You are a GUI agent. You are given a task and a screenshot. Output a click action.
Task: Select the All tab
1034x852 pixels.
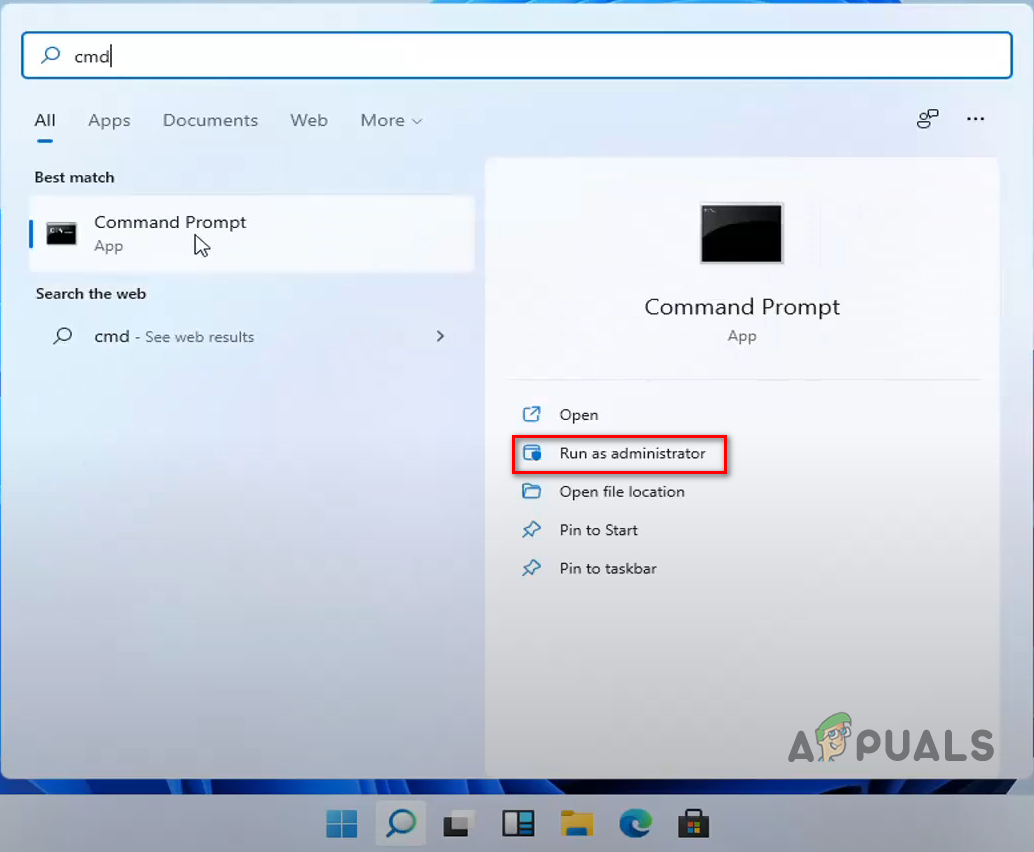[45, 121]
